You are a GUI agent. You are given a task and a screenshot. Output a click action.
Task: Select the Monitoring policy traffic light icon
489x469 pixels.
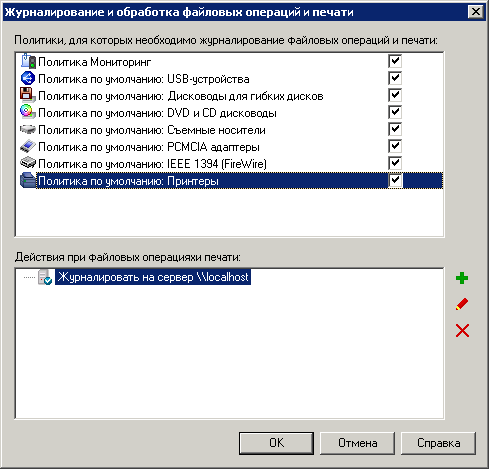coord(28,61)
